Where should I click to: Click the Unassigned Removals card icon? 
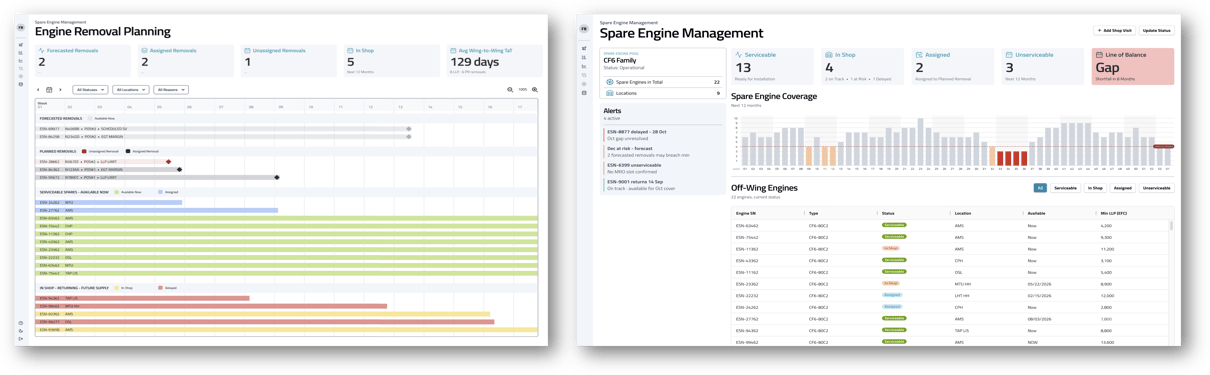click(x=247, y=50)
